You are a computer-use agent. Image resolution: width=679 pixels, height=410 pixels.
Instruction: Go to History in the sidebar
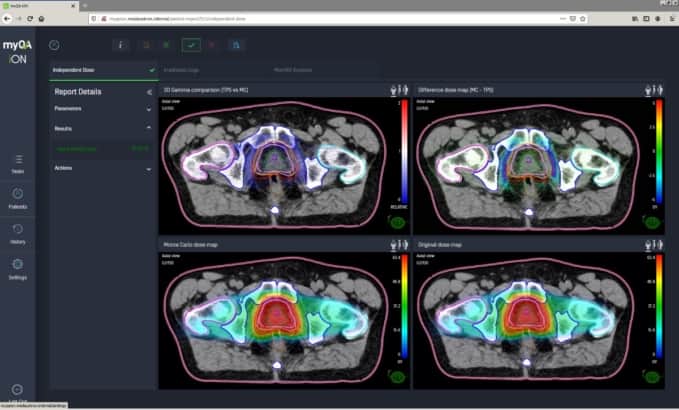click(x=18, y=233)
